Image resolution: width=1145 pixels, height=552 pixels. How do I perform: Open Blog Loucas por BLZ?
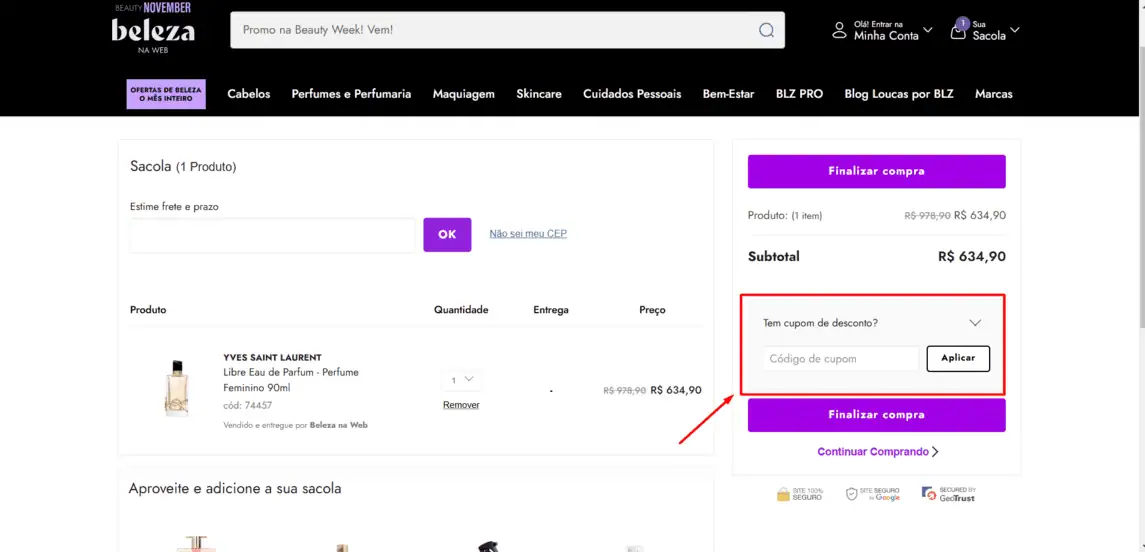[899, 94]
